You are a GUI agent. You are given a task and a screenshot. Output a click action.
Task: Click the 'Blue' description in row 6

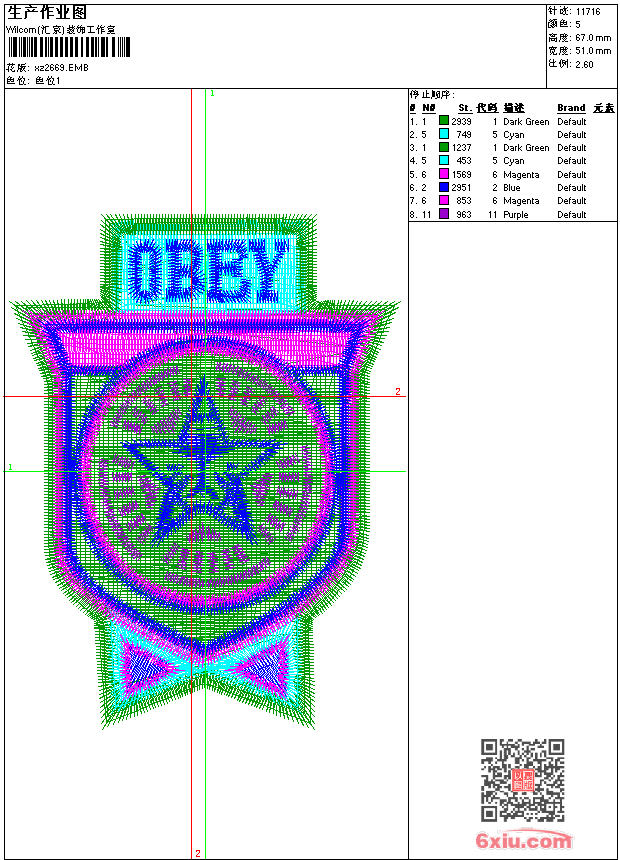coord(511,188)
